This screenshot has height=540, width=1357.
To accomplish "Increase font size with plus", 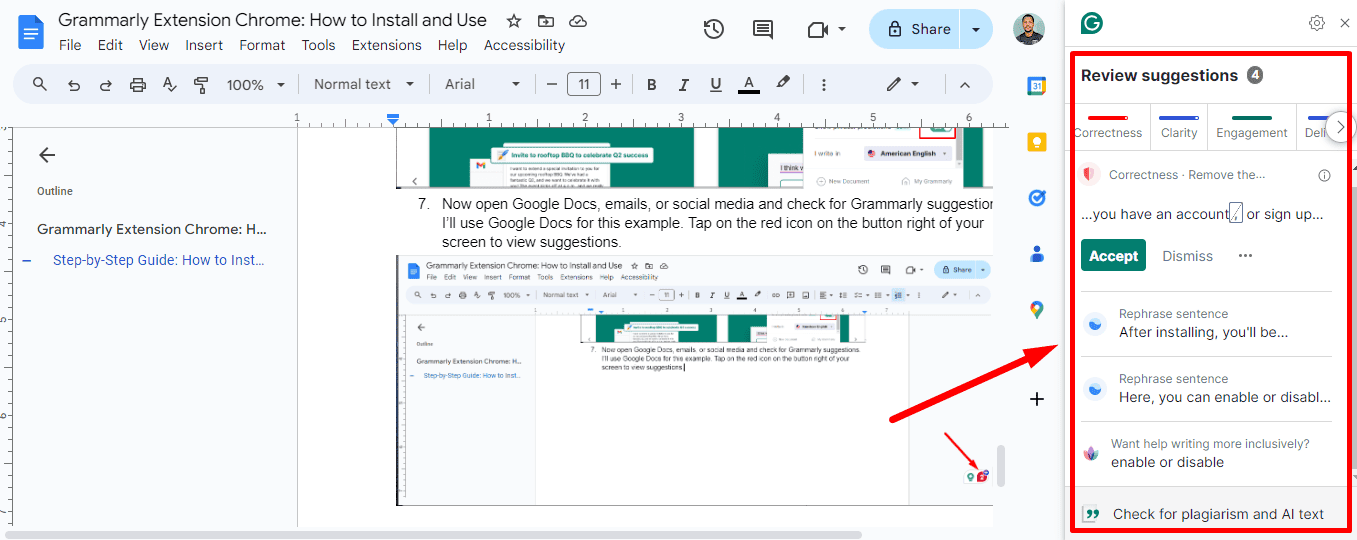I will pyautogui.click(x=616, y=85).
